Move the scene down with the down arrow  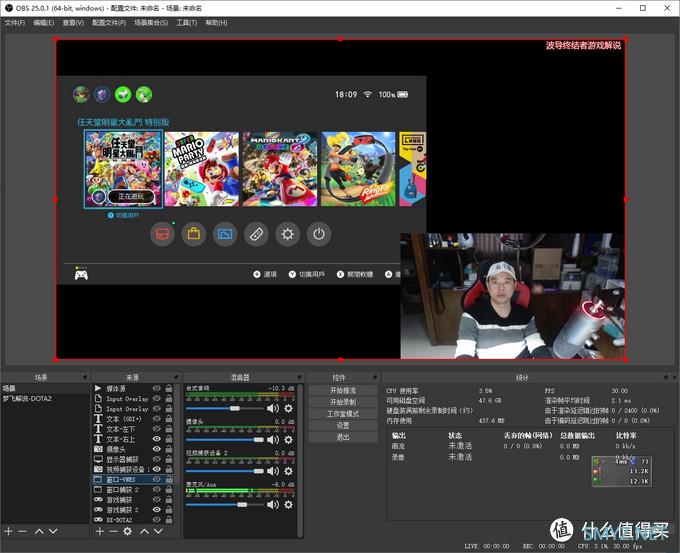click(53, 531)
